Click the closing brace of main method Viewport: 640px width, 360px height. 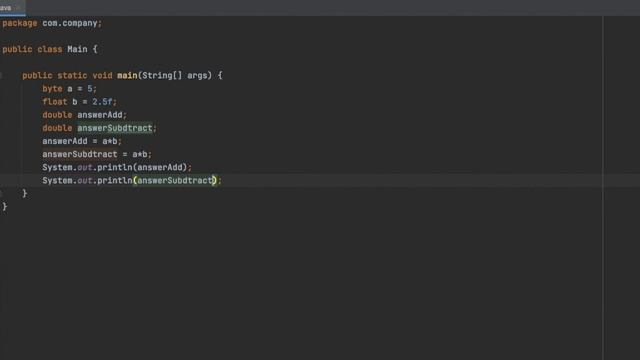(24, 193)
